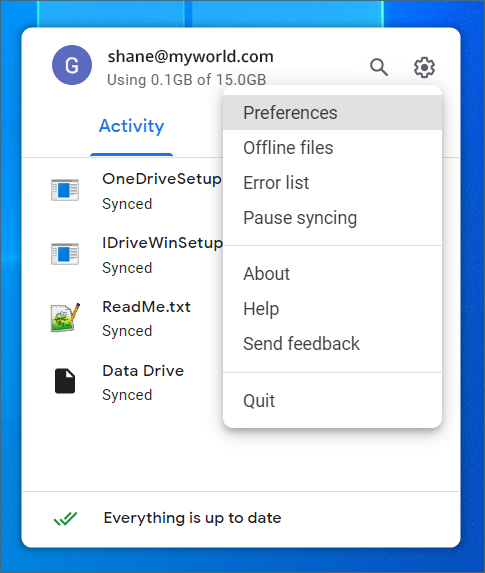Select Offline files menu entry

[332, 148]
